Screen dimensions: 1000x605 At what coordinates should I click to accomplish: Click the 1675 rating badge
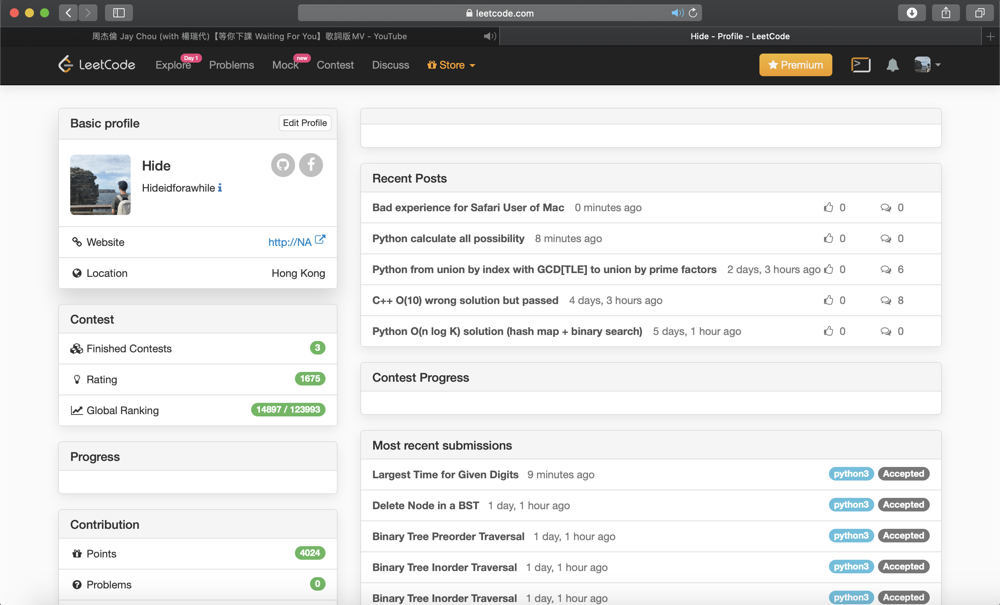[x=310, y=379]
